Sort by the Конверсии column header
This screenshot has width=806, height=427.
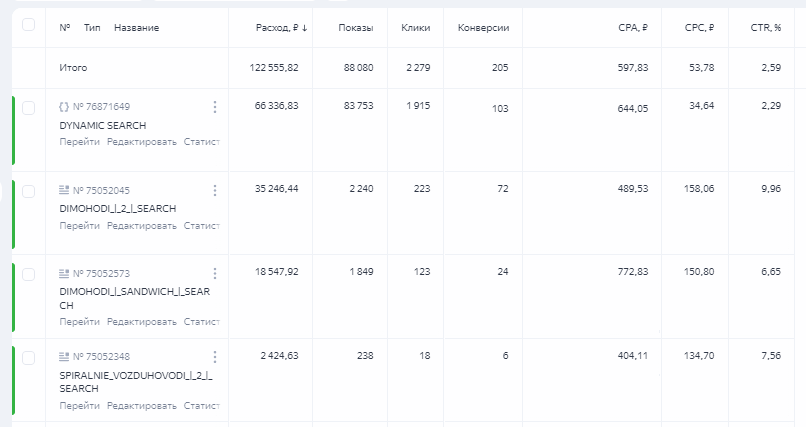pyautogui.click(x=483, y=28)
